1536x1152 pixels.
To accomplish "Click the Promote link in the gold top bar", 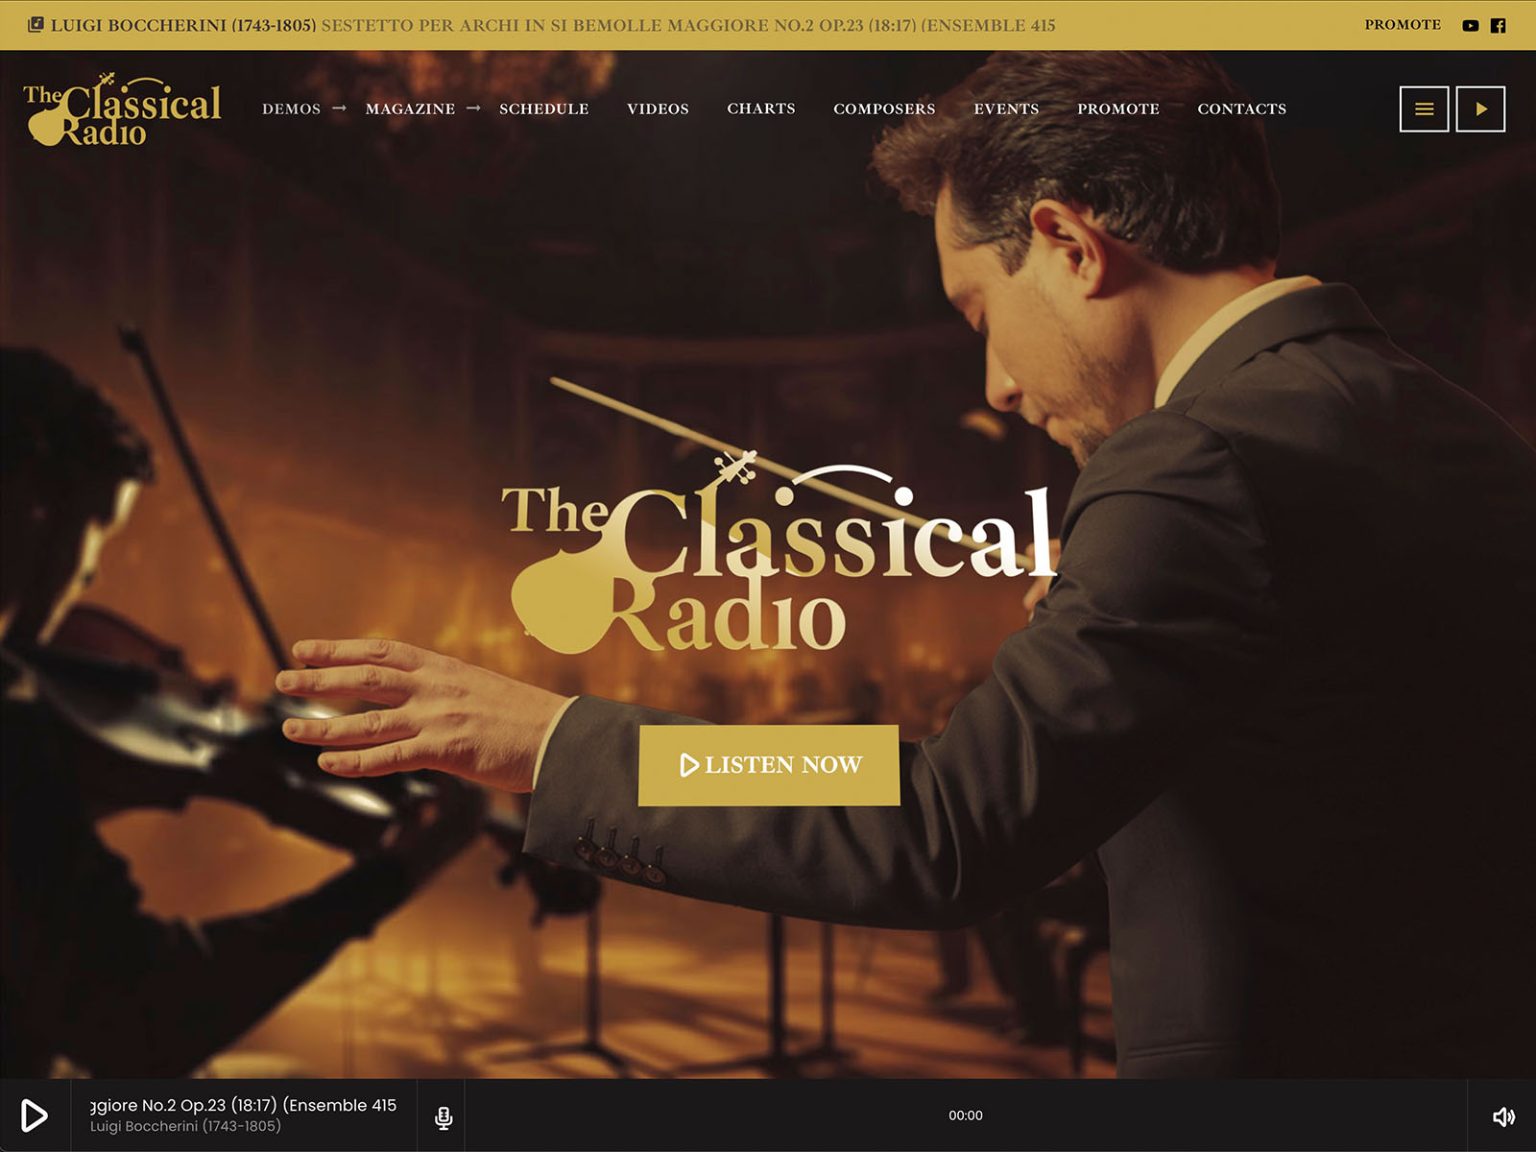I will [1403, 24].
